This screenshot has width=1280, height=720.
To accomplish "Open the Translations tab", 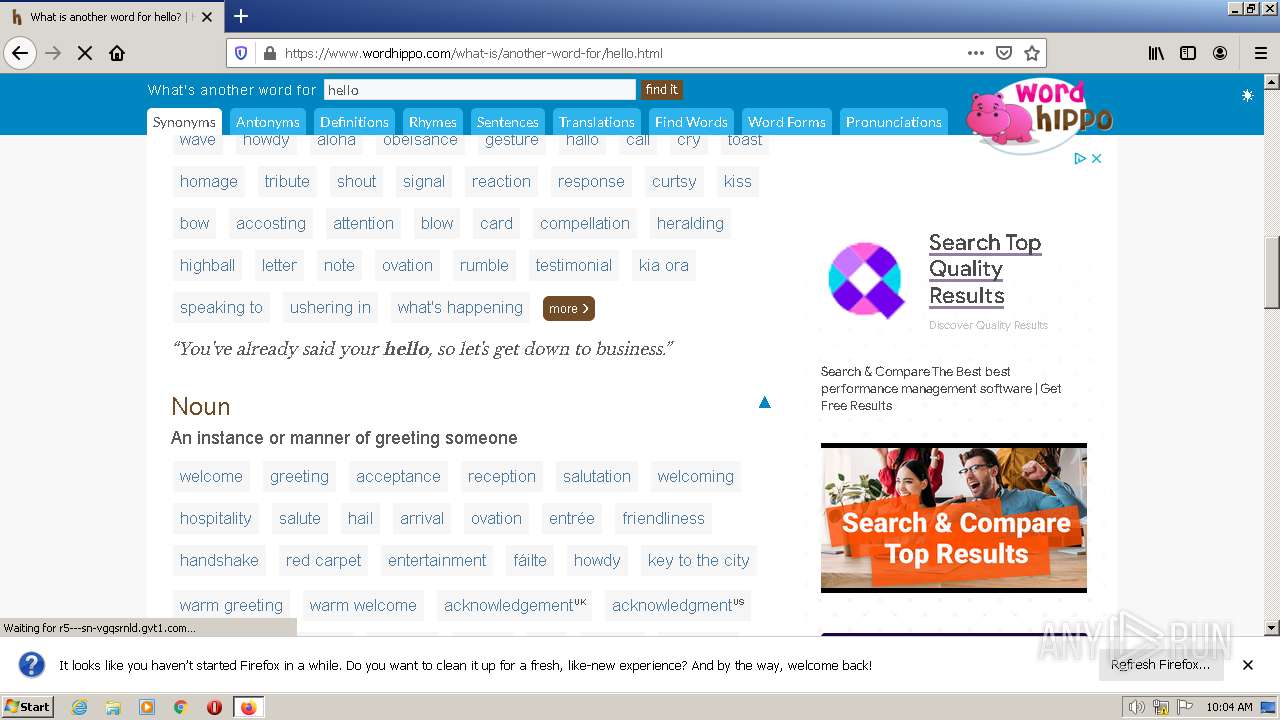I will tap(597, 122).
